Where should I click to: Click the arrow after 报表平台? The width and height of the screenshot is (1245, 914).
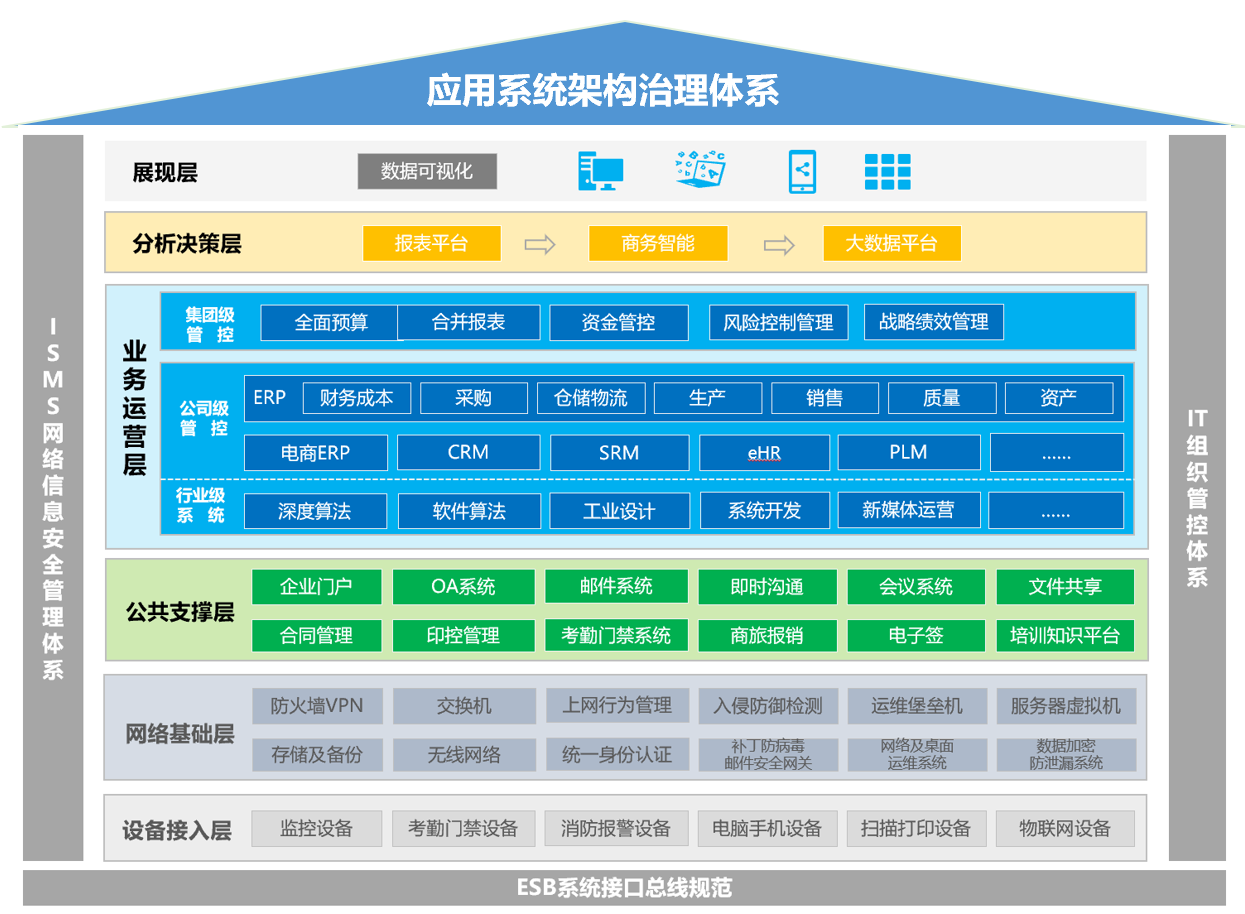point(540,244)
